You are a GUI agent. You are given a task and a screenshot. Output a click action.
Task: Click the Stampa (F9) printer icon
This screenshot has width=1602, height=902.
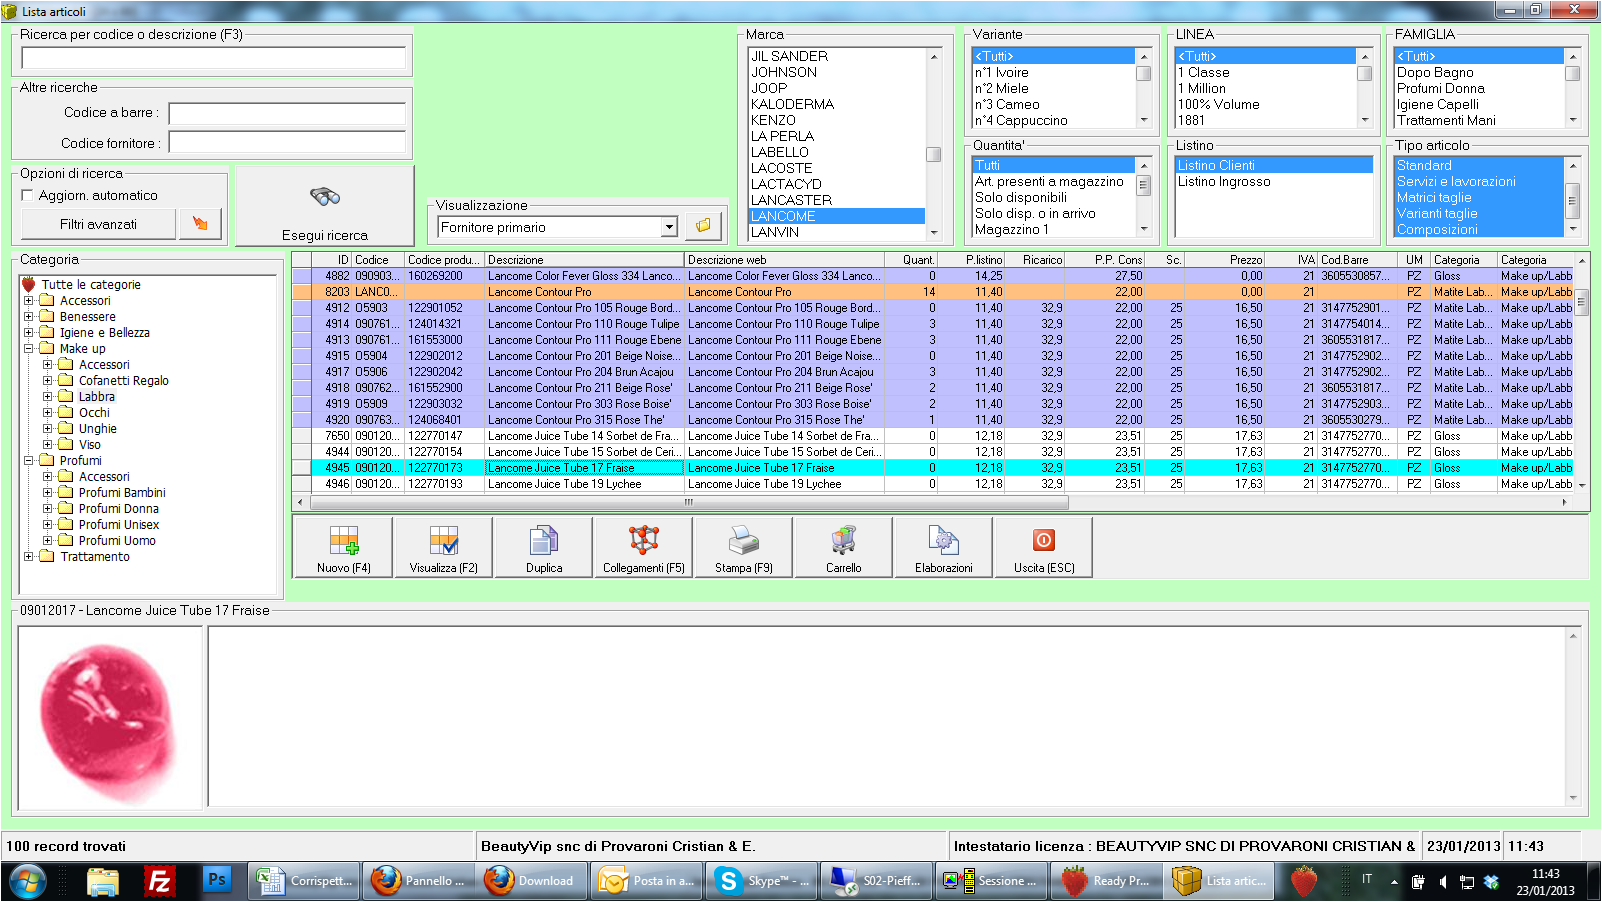point(744,541)
